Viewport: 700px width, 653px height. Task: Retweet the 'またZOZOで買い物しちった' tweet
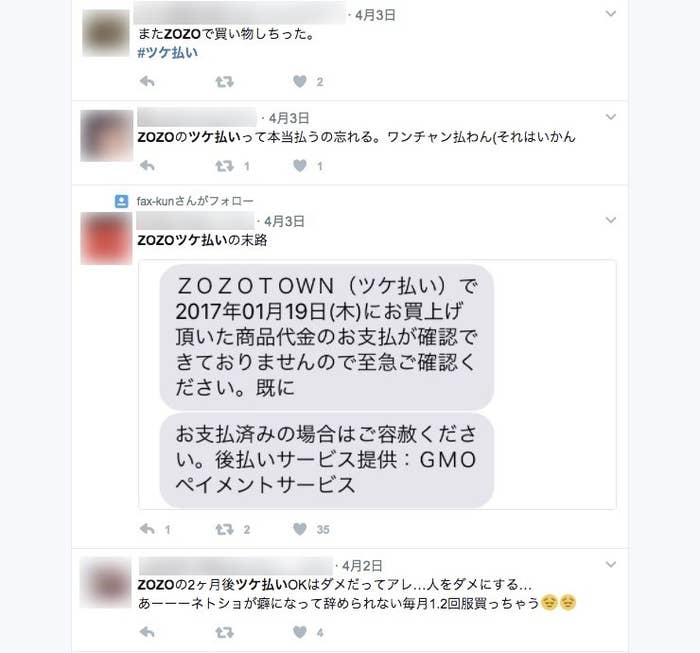point(225,82)
